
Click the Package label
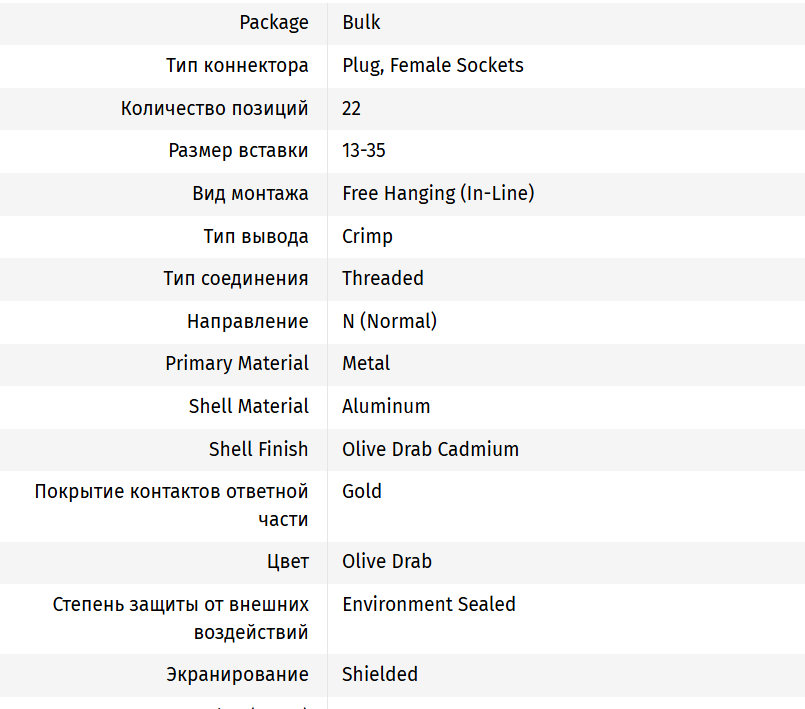point(273,22)
